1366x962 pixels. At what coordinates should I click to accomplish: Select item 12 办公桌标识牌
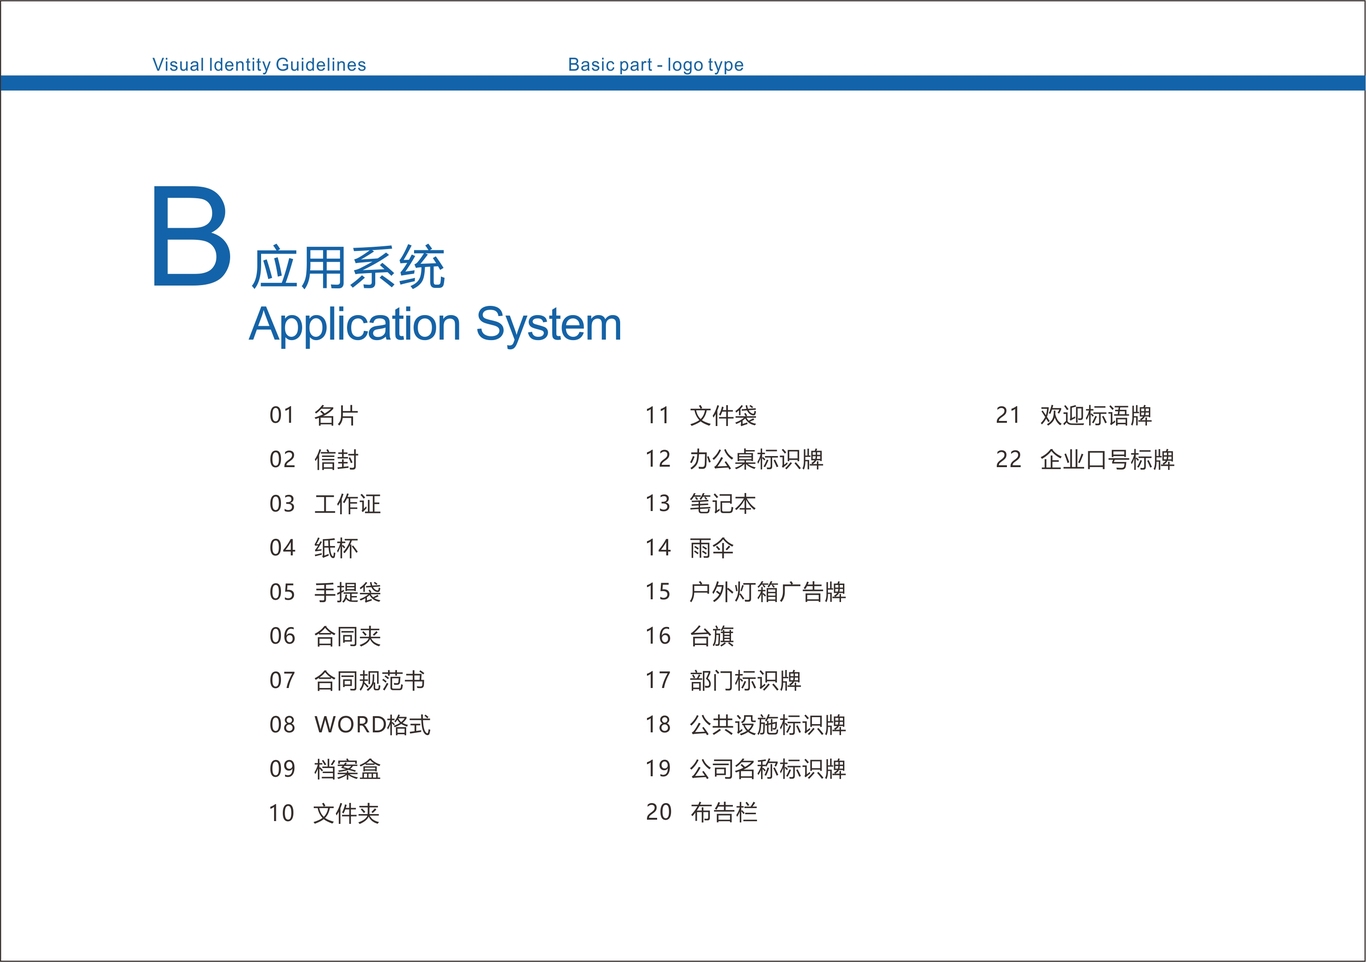(734, 459)
